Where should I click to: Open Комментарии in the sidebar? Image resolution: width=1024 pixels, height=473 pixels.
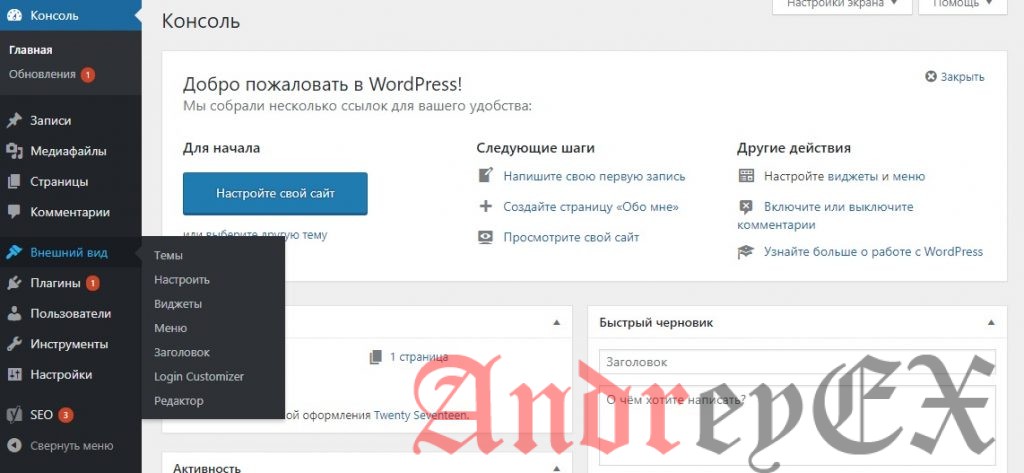click(70, 212)
